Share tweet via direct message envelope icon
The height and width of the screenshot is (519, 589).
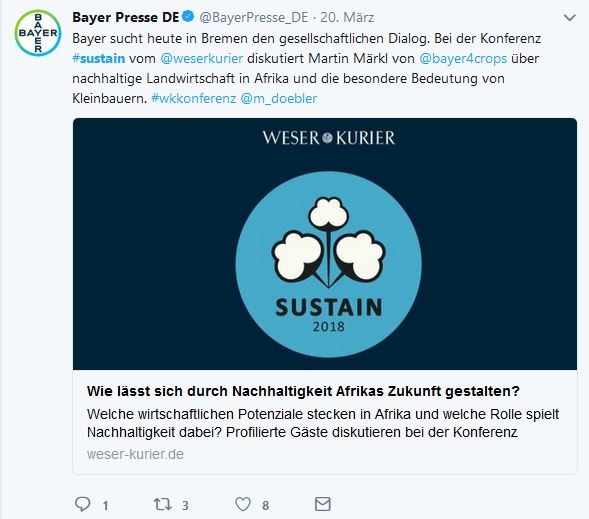click(322, 504)
